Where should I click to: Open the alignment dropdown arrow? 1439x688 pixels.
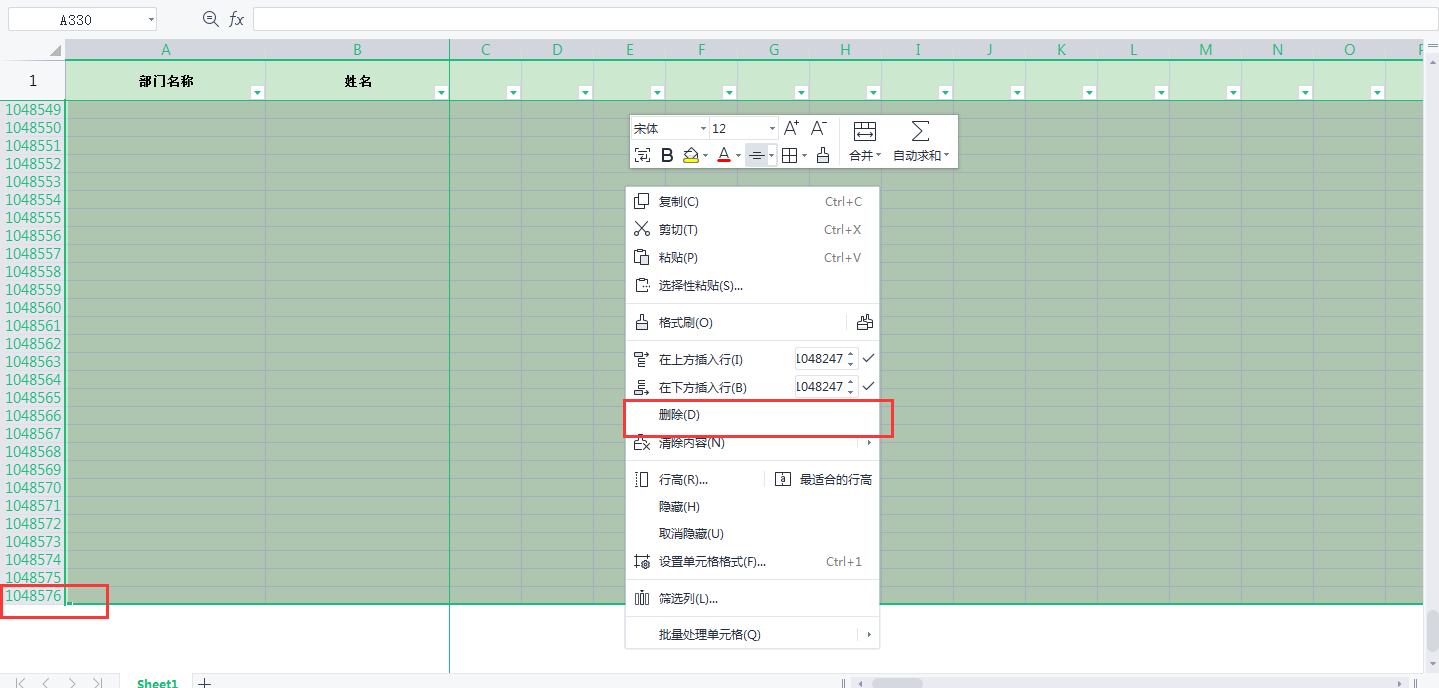[771, 156]
